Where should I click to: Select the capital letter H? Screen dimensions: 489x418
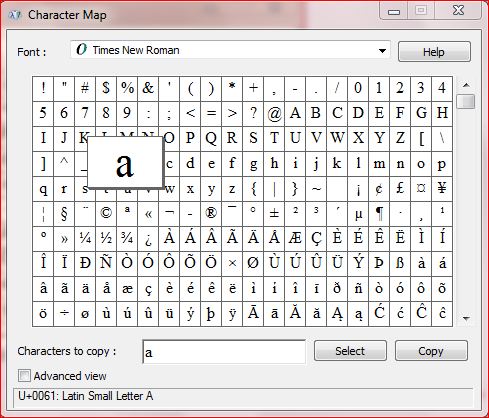click(442, 113)
